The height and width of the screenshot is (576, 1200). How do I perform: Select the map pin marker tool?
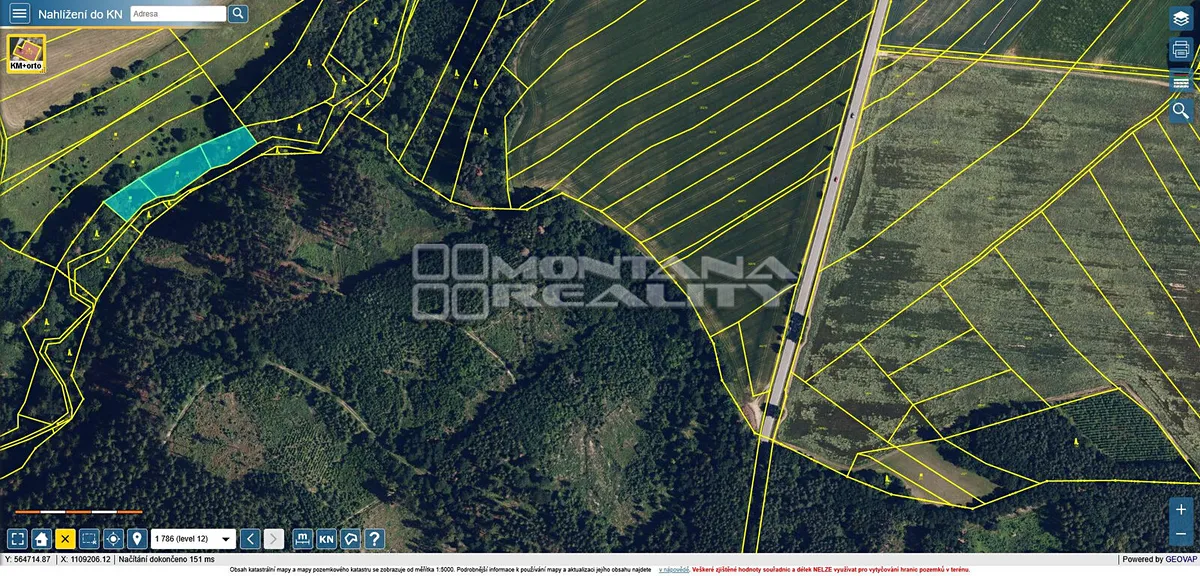pos(137,539)
